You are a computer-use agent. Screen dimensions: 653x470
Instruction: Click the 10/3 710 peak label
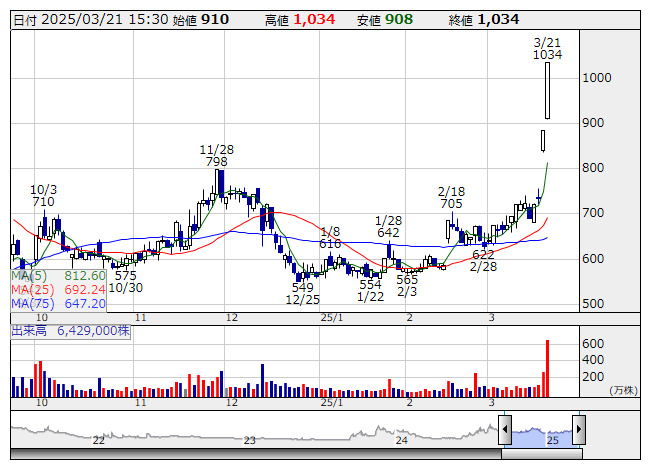[x=43, y=196]
